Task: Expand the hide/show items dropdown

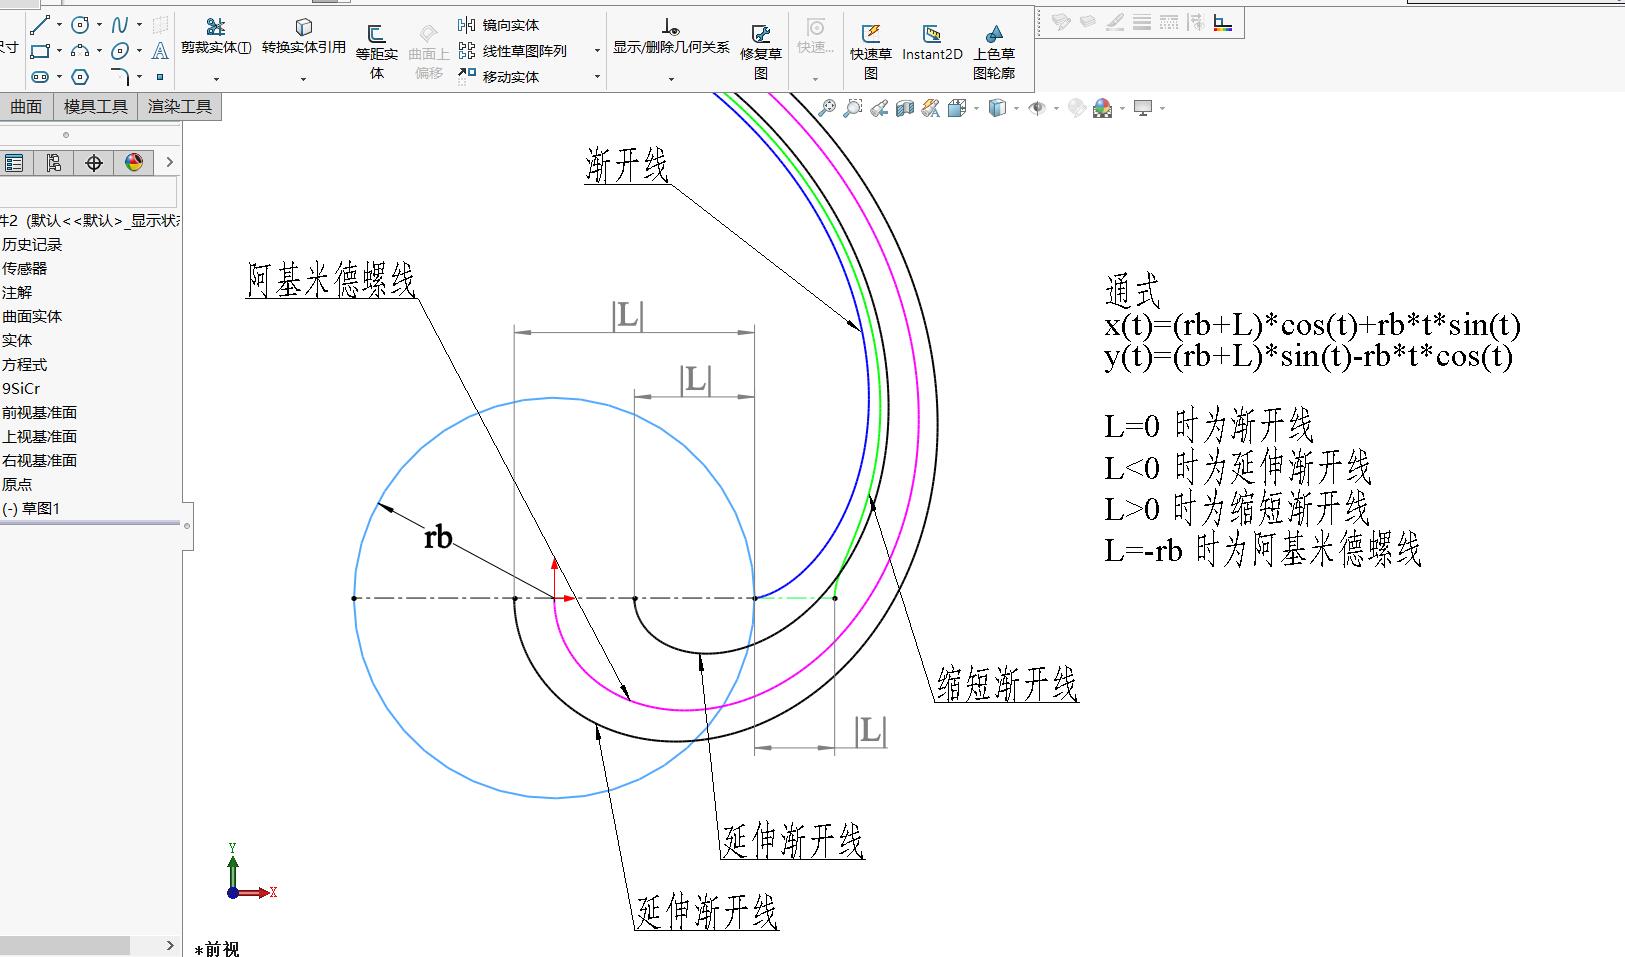Action: (1055, 107)
